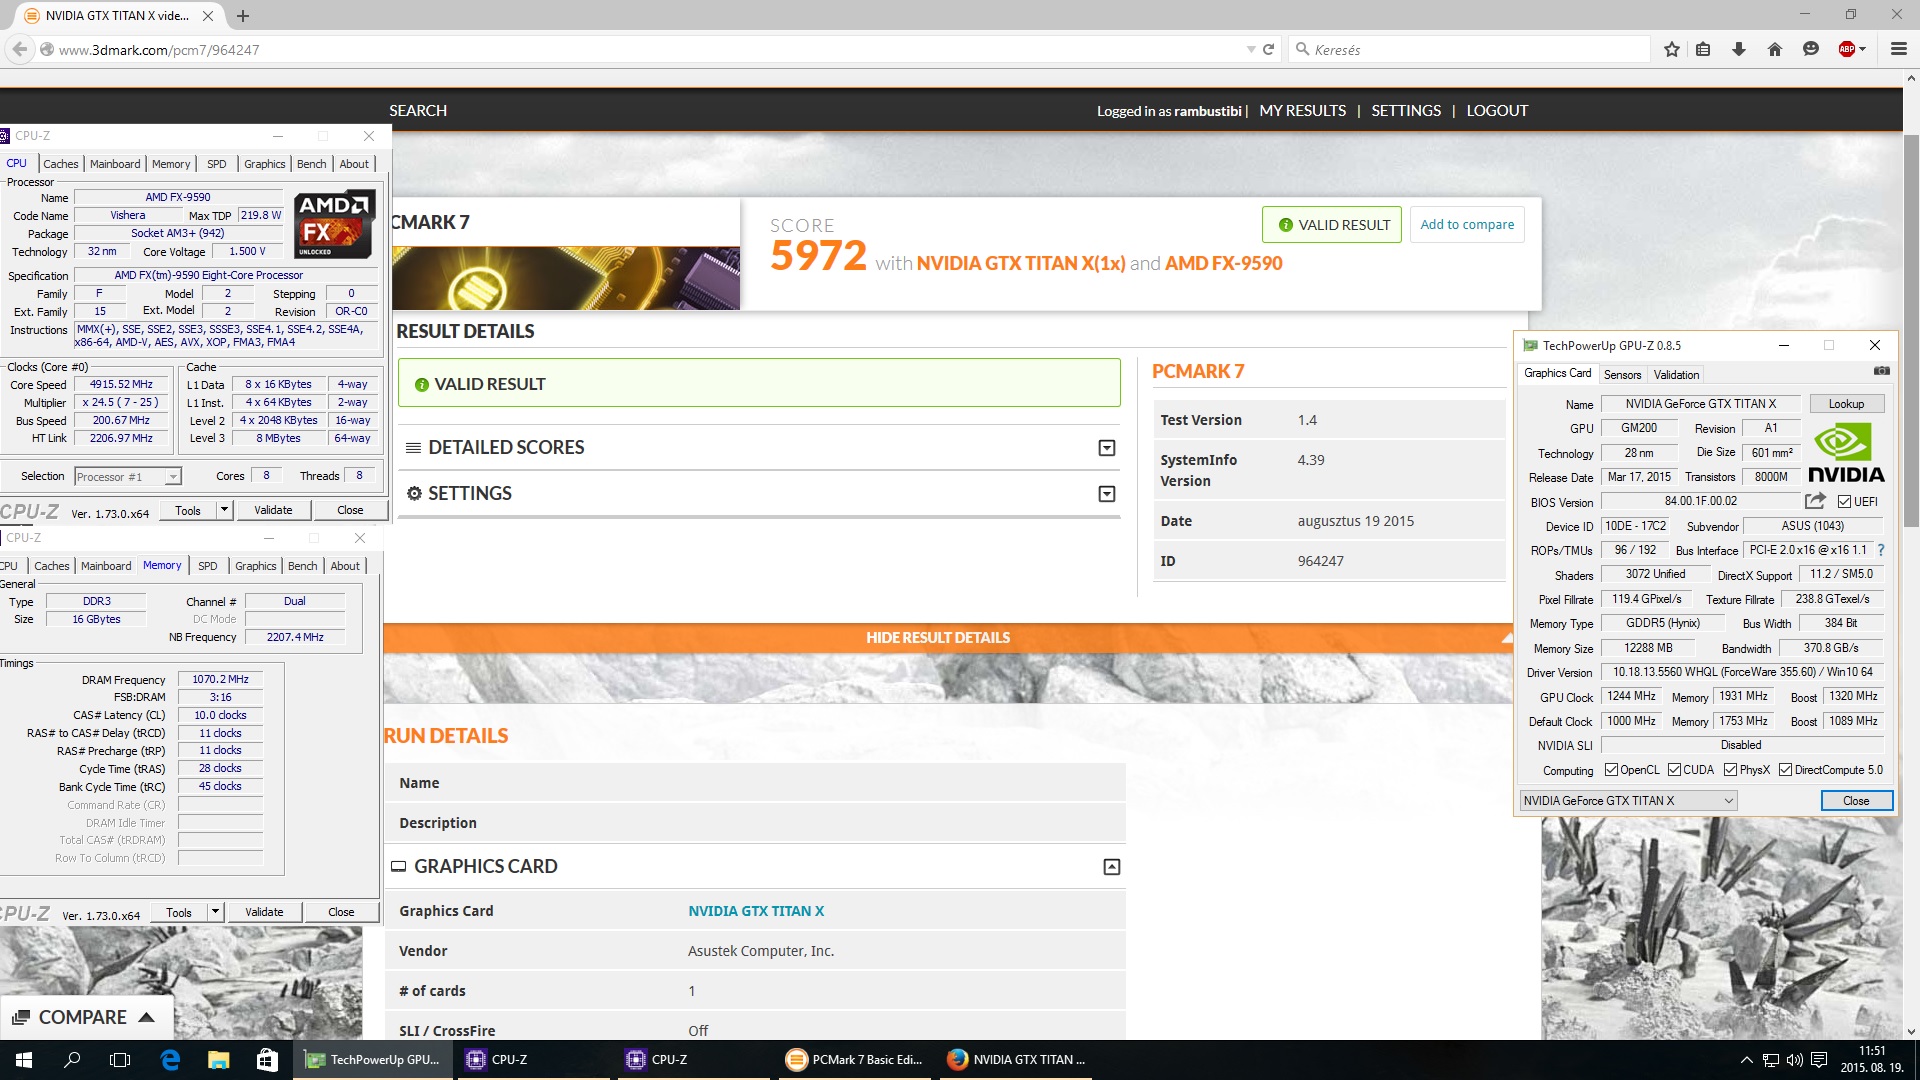
Task: Open the downloads arrow icon
Action: pos(1739,49)
